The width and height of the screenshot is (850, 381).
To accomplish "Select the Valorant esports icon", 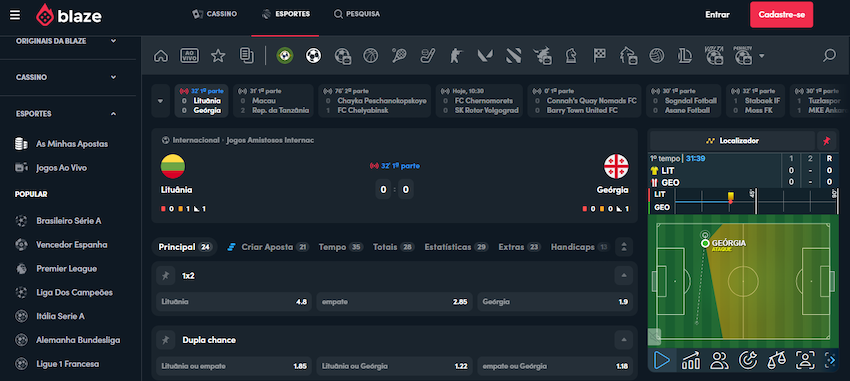I will coord(484,55).
